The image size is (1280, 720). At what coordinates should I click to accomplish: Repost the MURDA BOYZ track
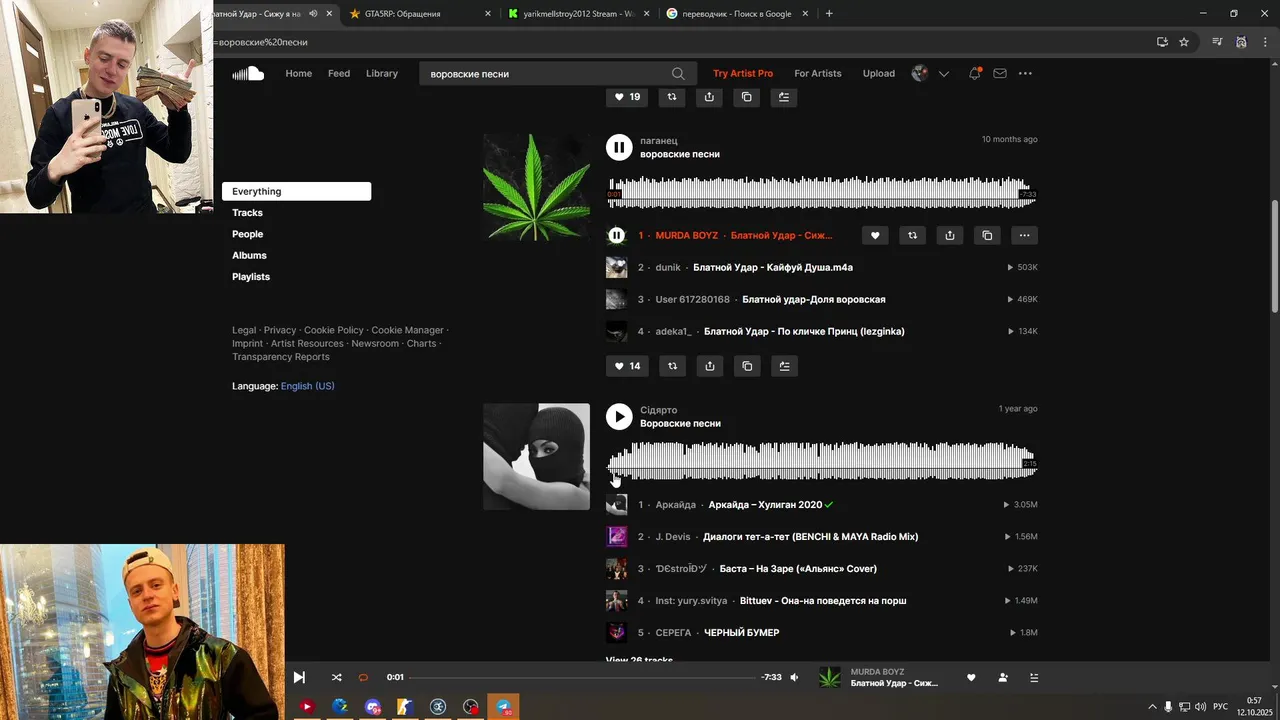912,235
